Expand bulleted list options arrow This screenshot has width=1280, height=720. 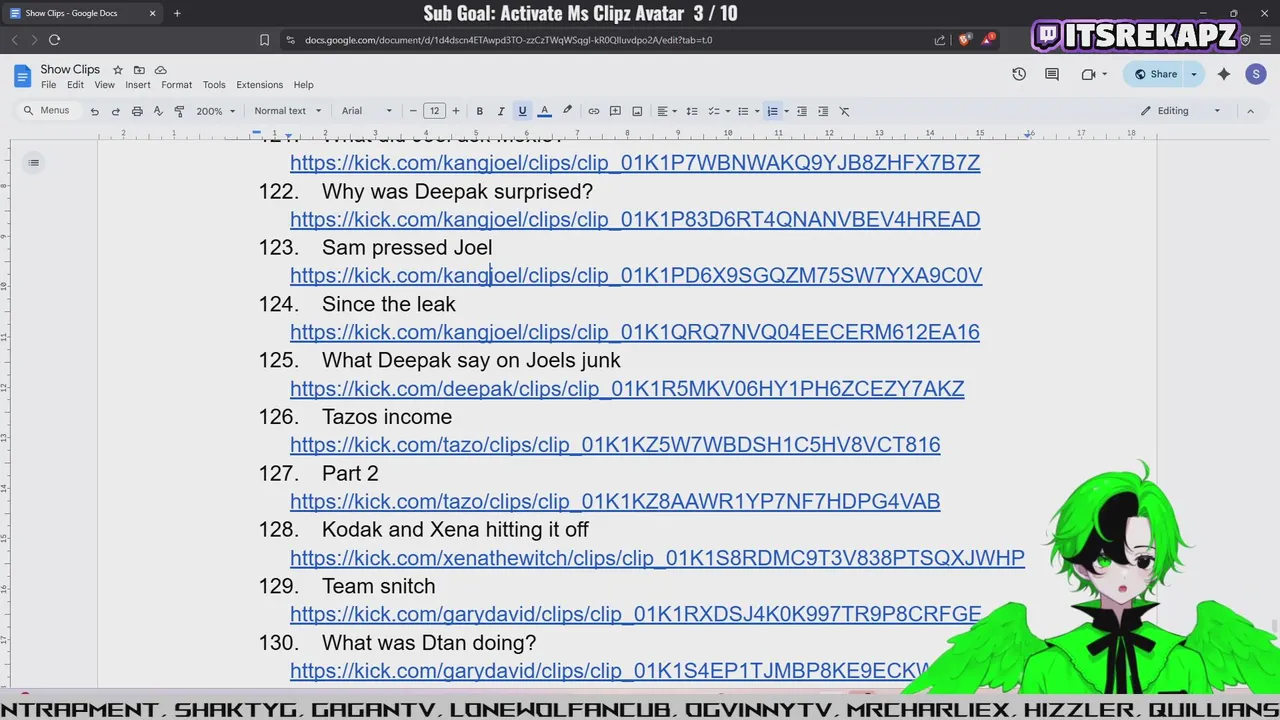click(757, 111)
